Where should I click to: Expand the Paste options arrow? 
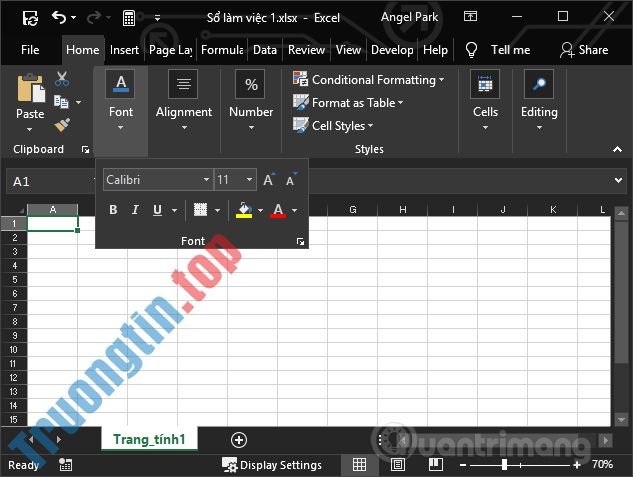pyautogui.click(x=29, y=130)
